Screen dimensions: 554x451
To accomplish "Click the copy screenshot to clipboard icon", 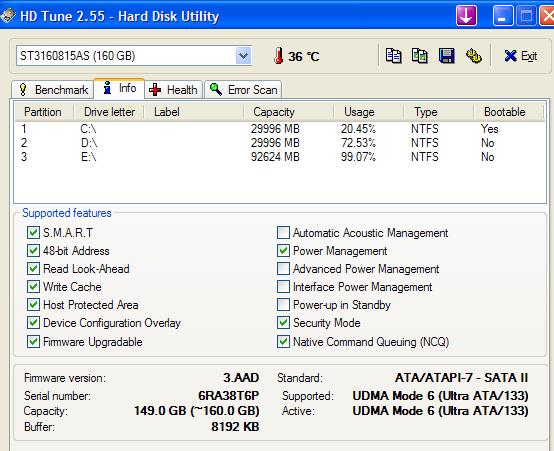I will tap(420, 56).
